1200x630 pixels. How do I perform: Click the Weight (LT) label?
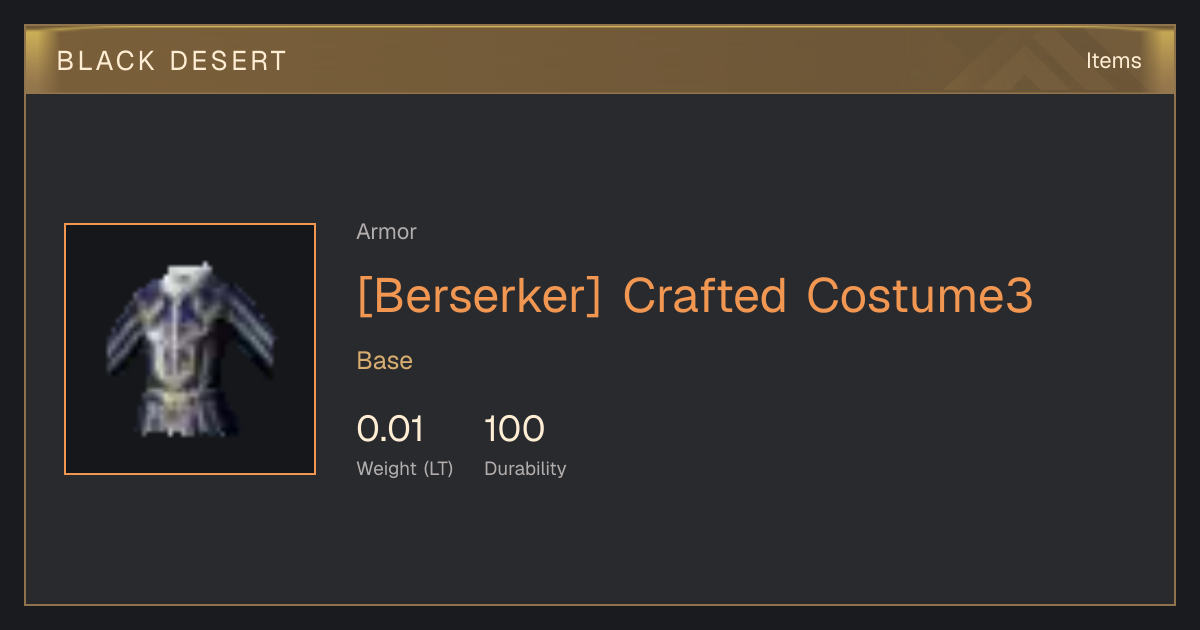(x=405, y=469)
